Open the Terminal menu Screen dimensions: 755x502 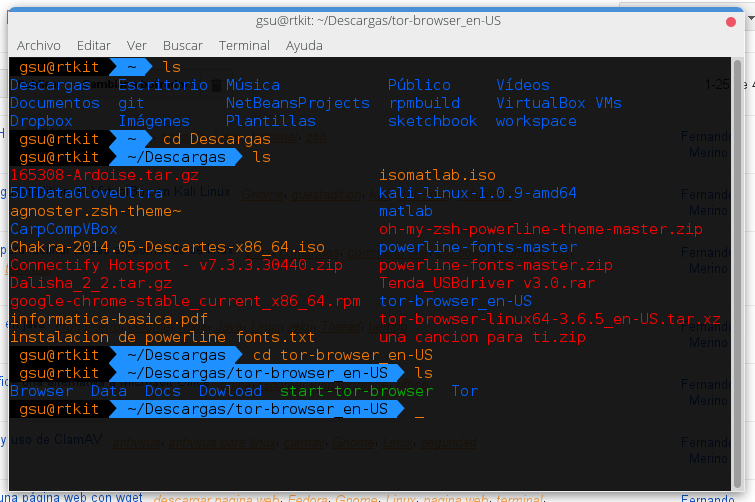244,46
